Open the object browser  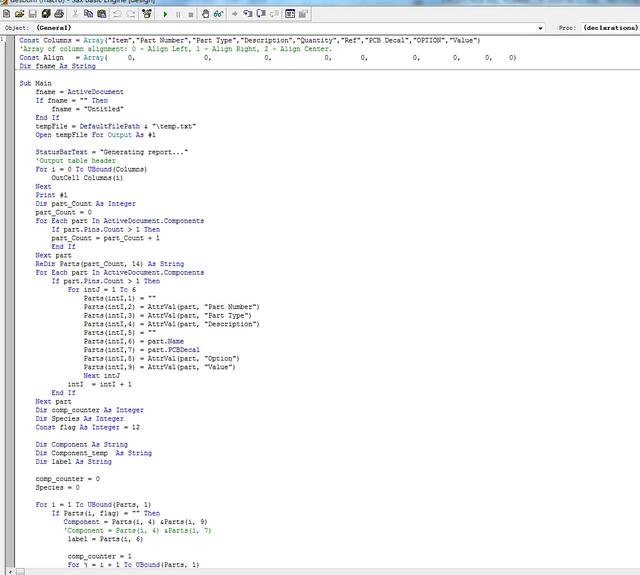tap(147, 14)
